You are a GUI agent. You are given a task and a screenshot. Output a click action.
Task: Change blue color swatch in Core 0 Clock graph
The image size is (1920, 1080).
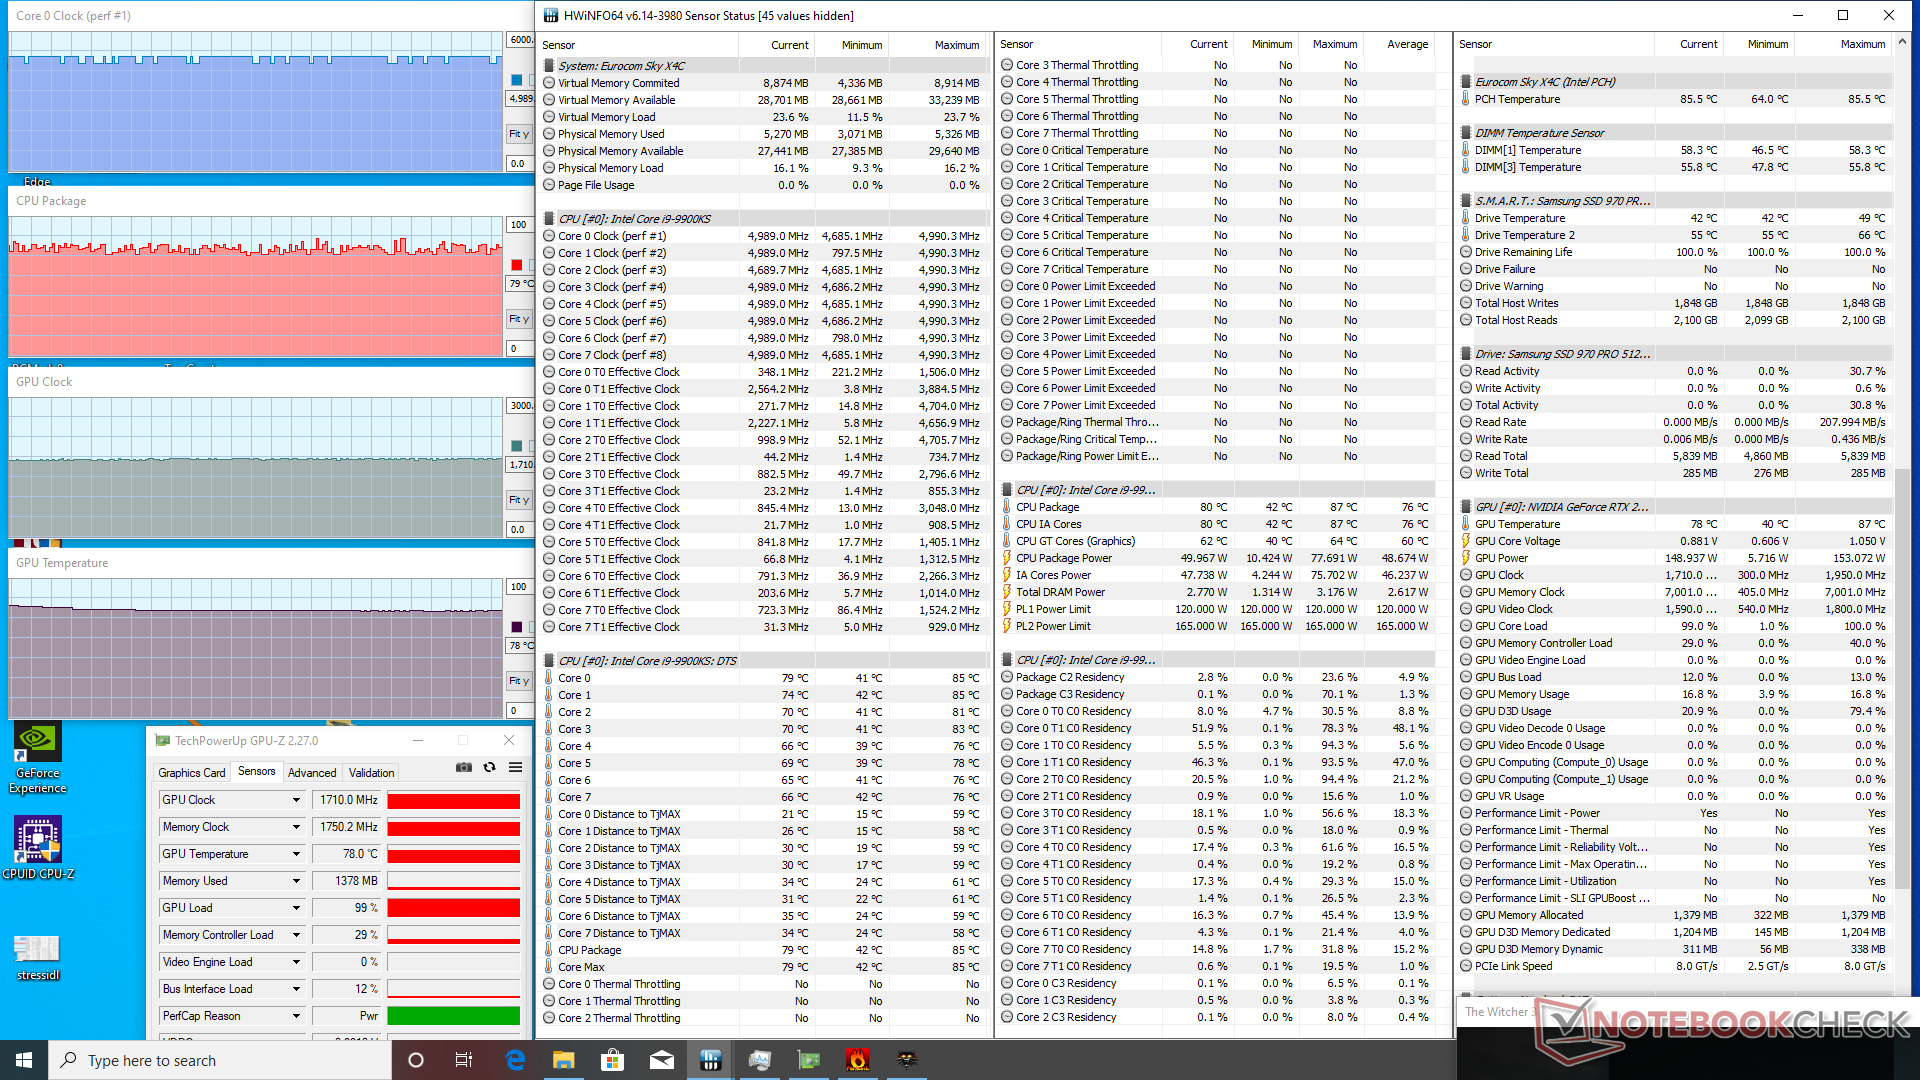coord(517,80)
